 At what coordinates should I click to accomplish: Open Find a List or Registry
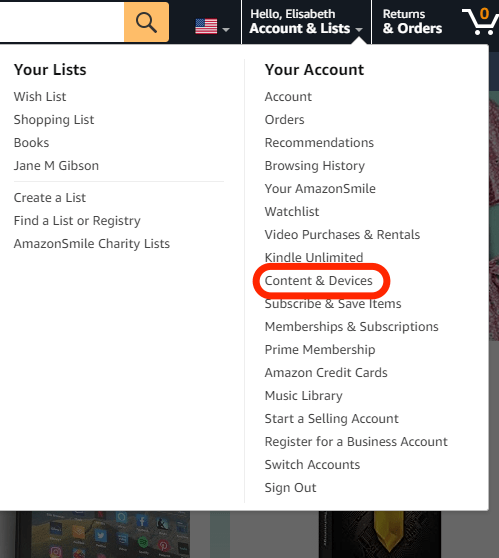pos(77,221)
